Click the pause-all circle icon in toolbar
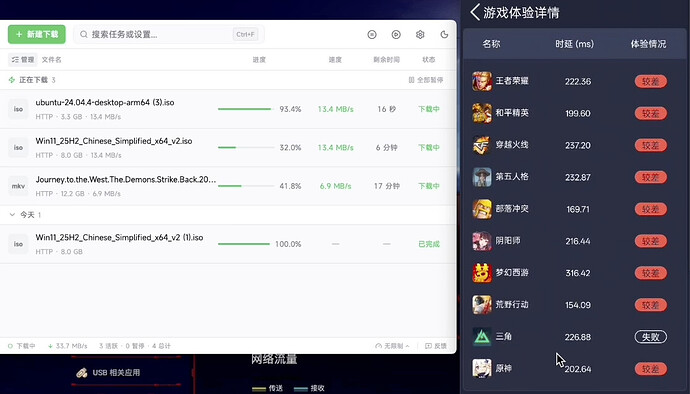 click(x=372, y=34)
